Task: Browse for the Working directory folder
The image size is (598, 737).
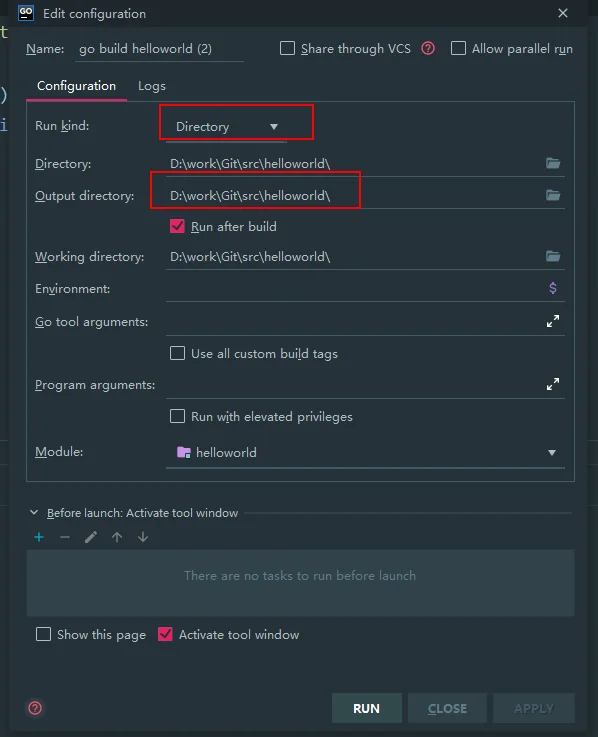Action: (553, 256)
